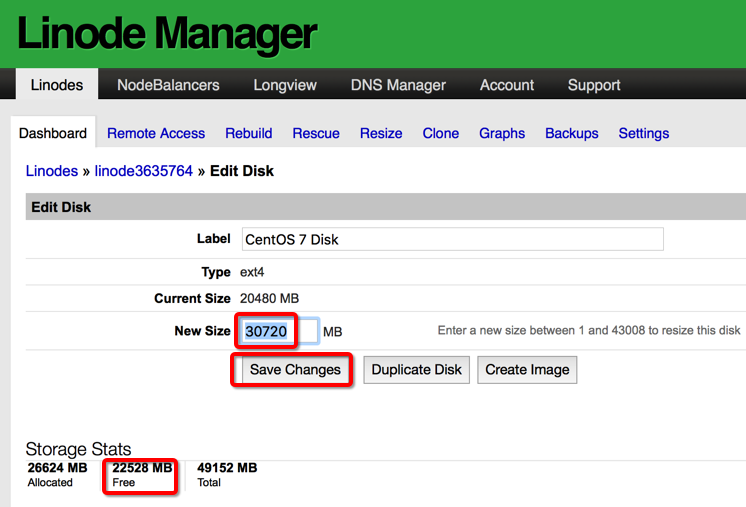Select the '26624 MB' allocated stat
This screenshot has width=746, height=507.
pos(58,468)
